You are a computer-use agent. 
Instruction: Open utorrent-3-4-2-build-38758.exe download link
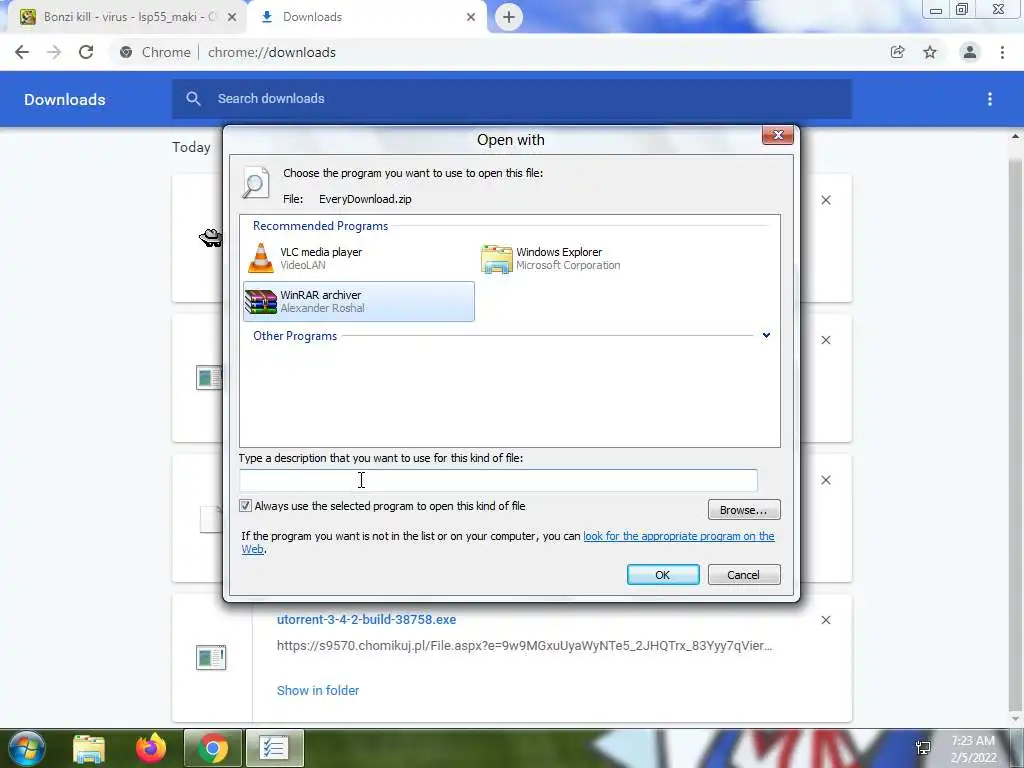coord(366,619)
